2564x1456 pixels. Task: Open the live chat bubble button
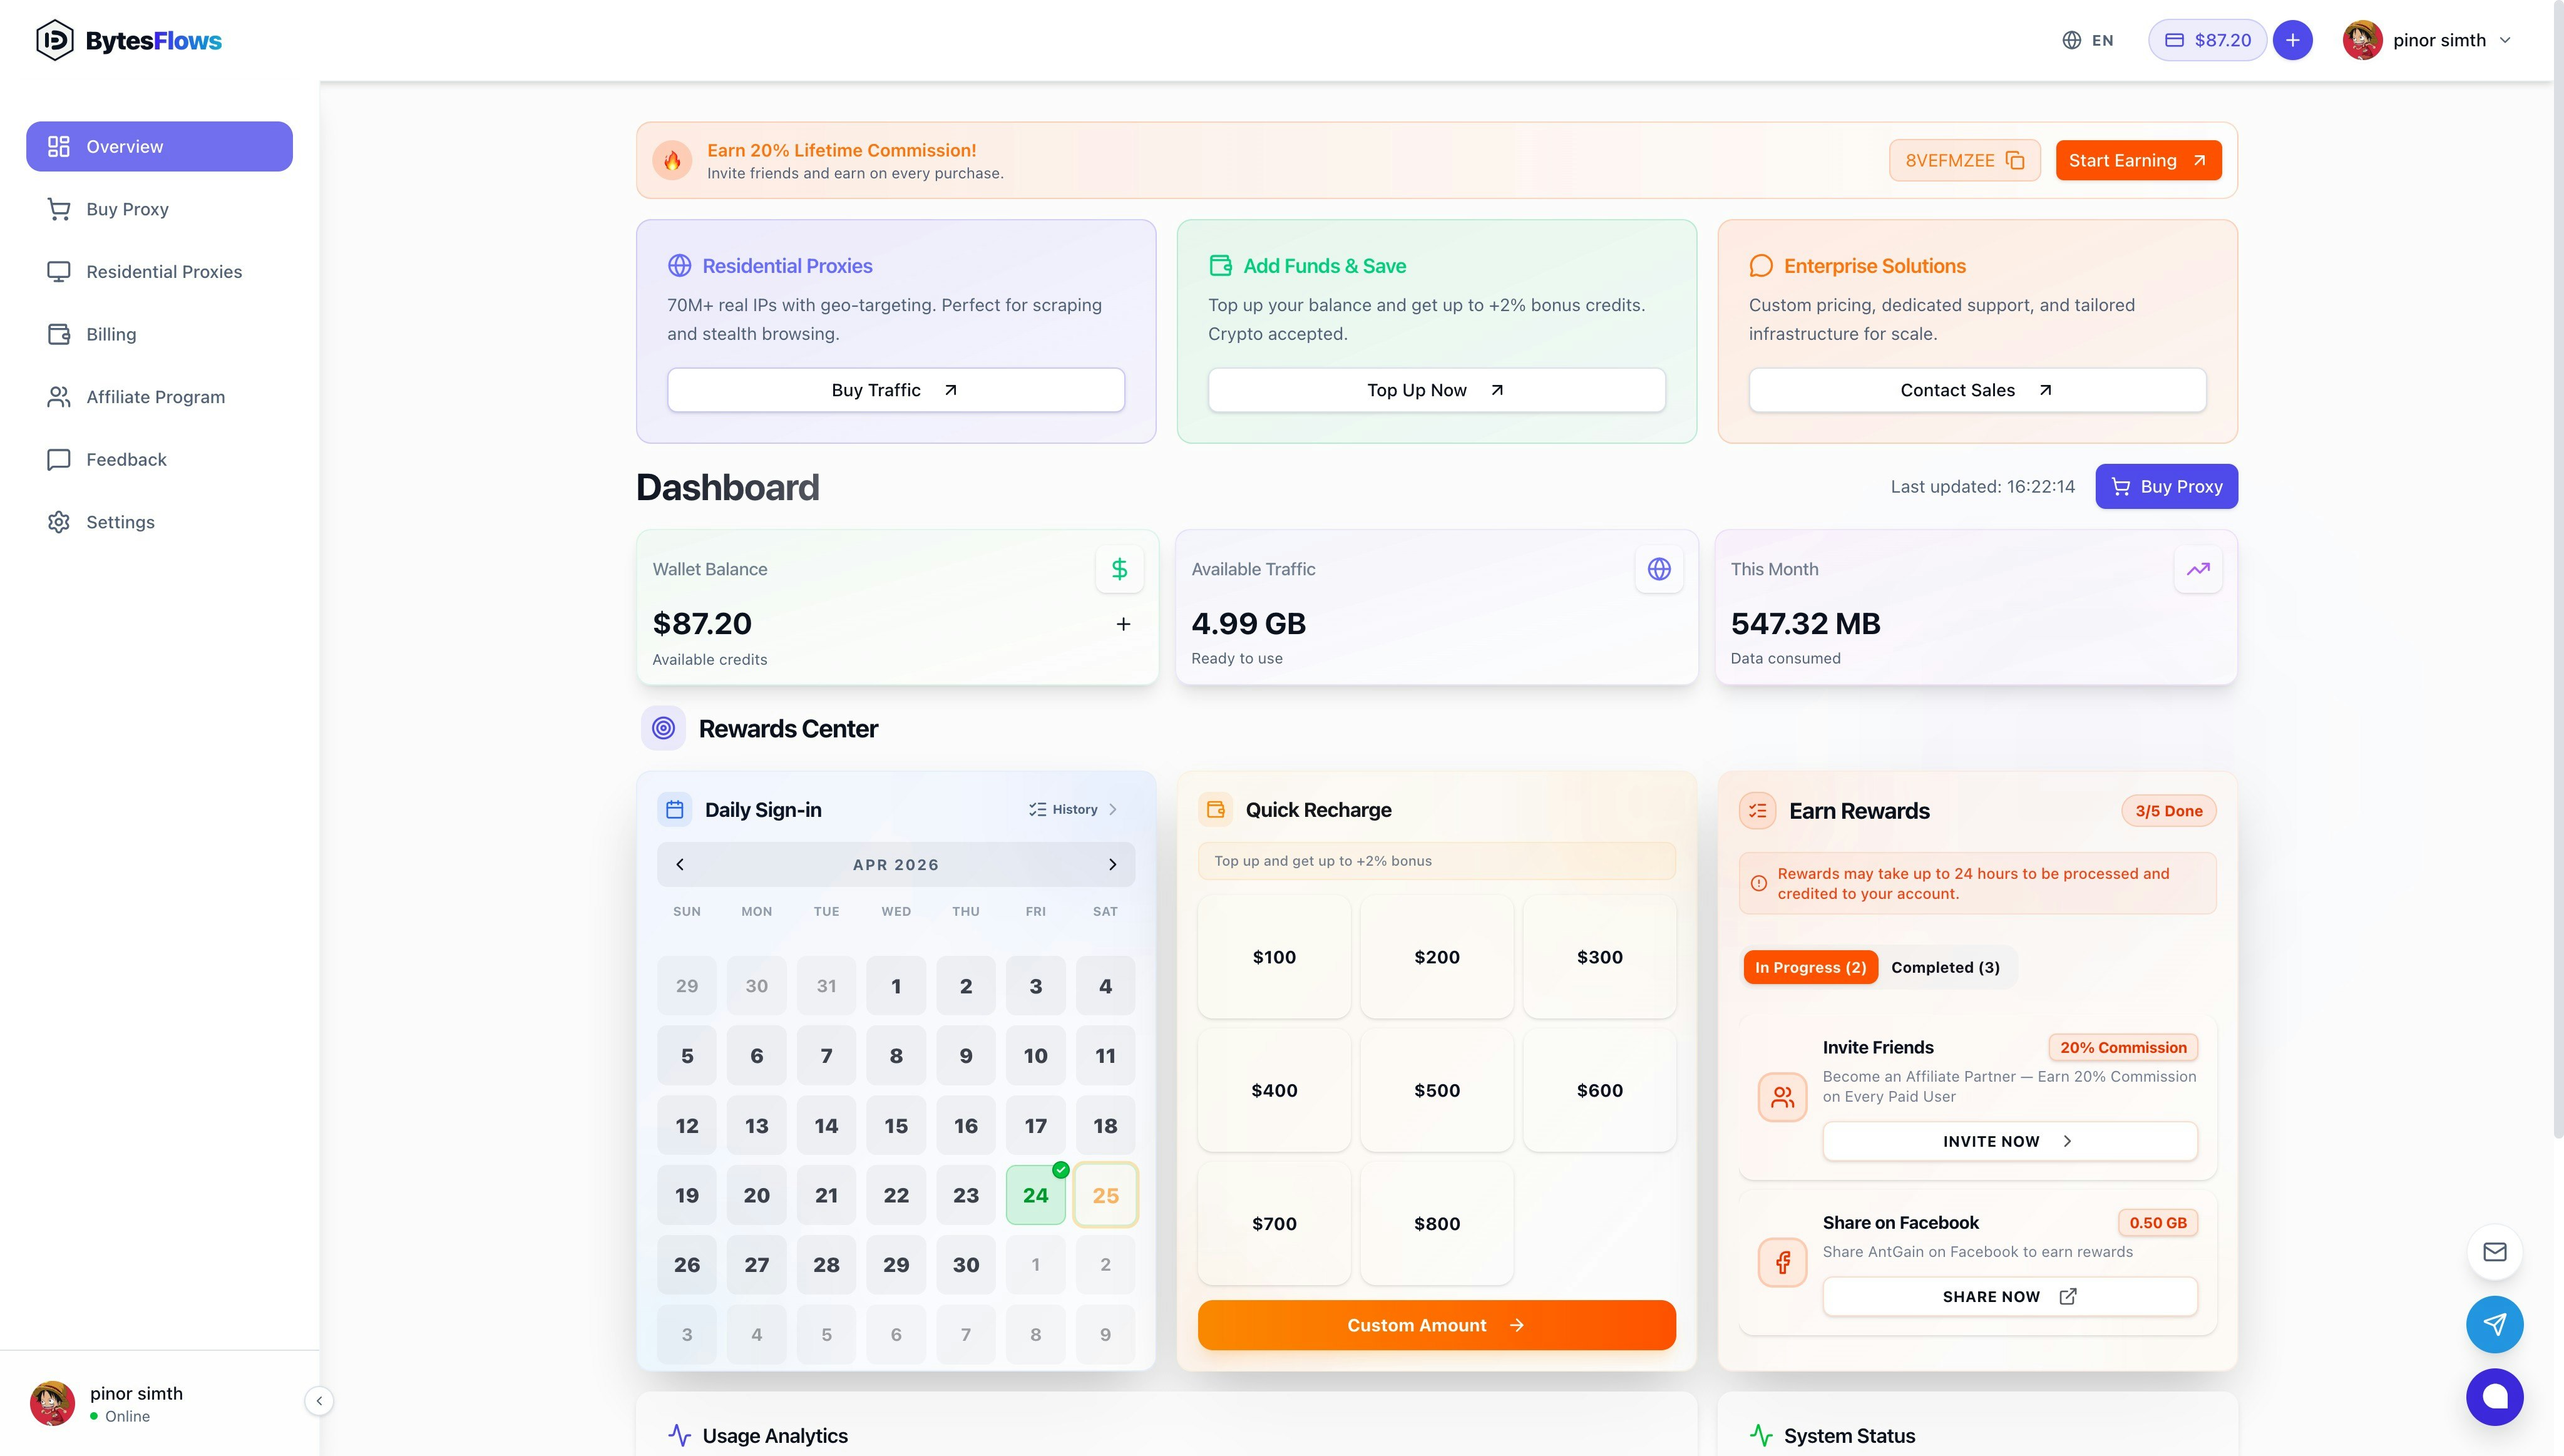pos(2494,1396)
